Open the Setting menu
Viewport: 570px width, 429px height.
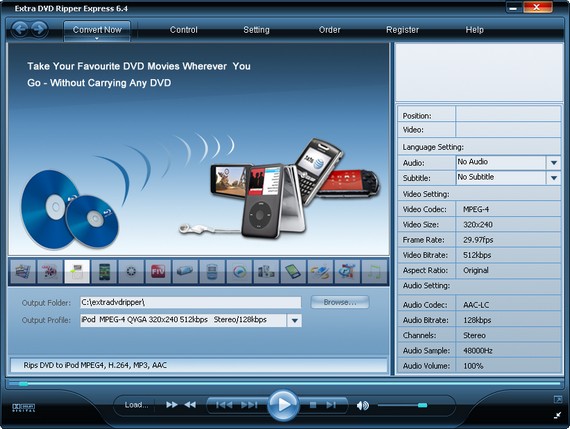[x=256, y=30]
